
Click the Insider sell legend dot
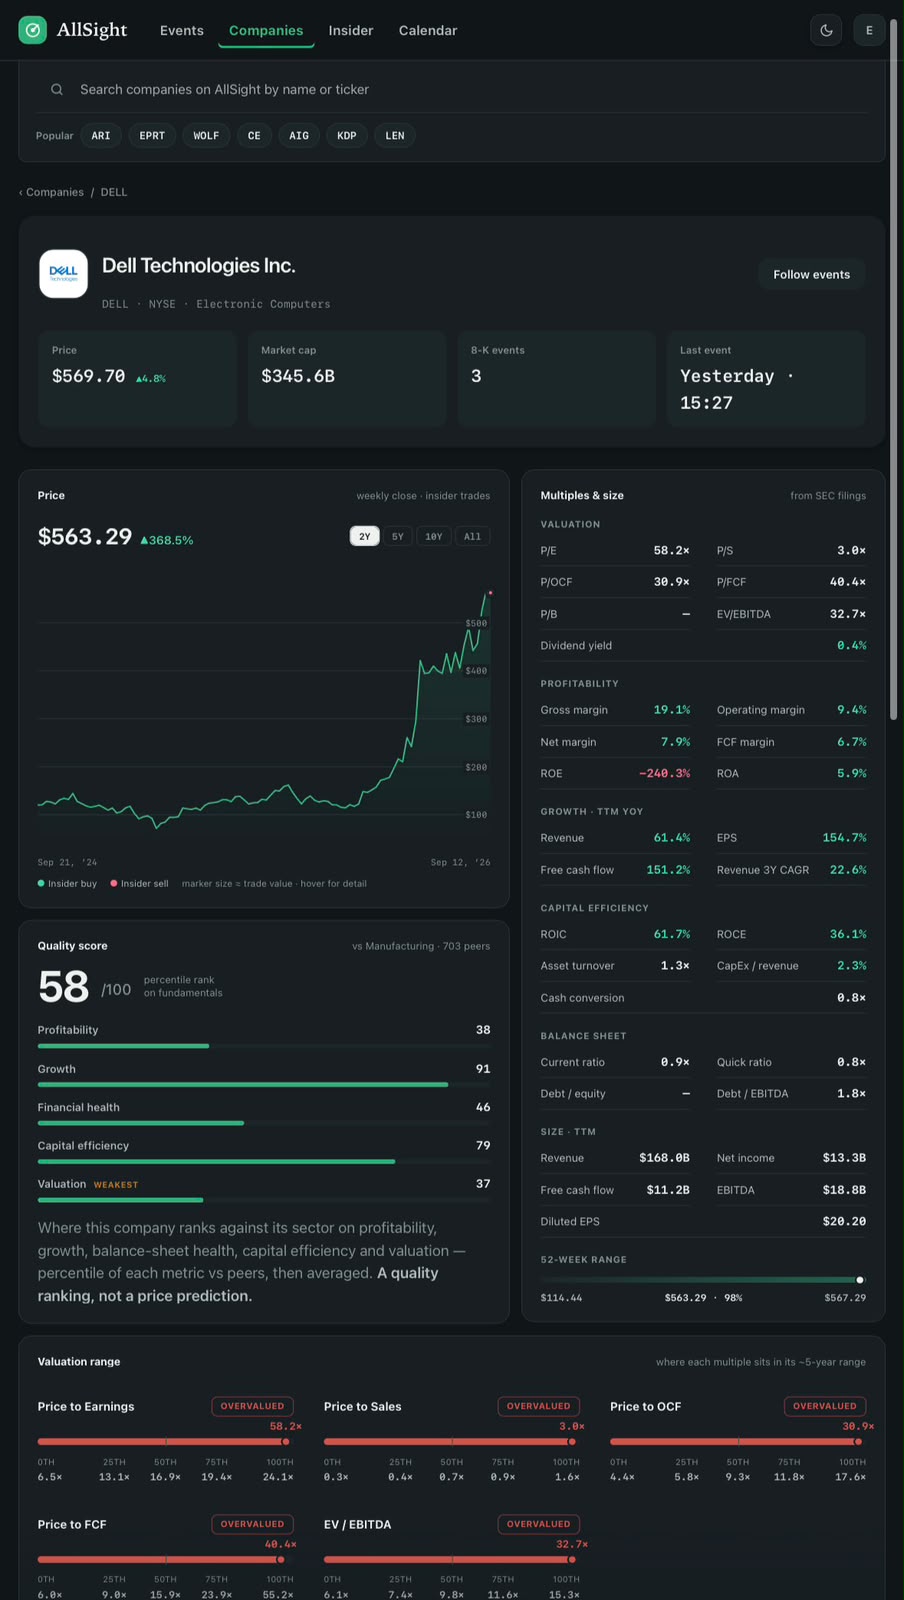(x=114, y=883)
